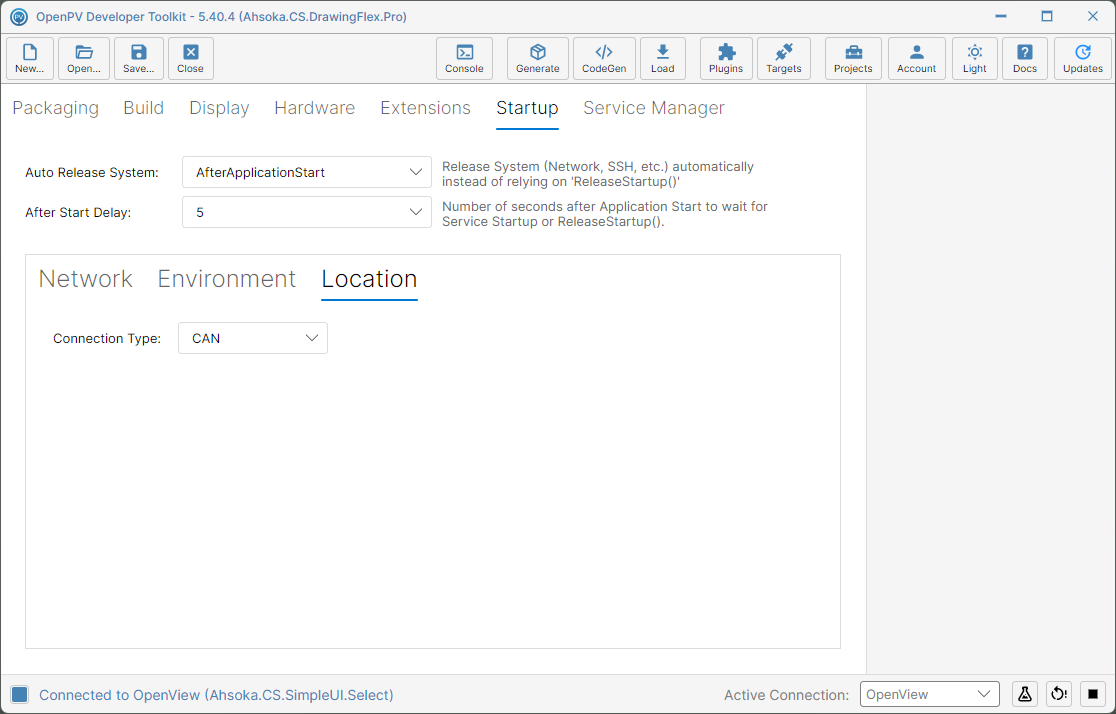Select the Location sub-tab
Image resolution: width=1116 pixels, height=714 pixels.
(369, 278)
